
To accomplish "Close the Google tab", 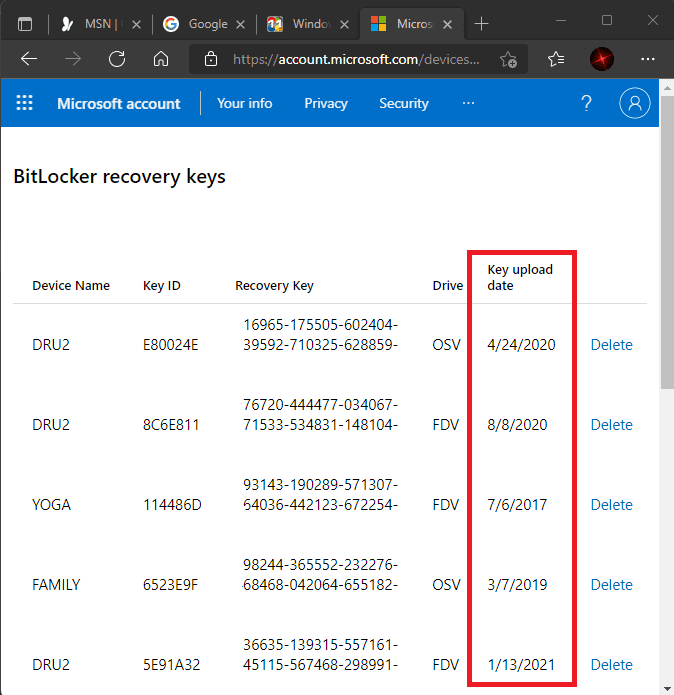I will (x=241, y=24).
